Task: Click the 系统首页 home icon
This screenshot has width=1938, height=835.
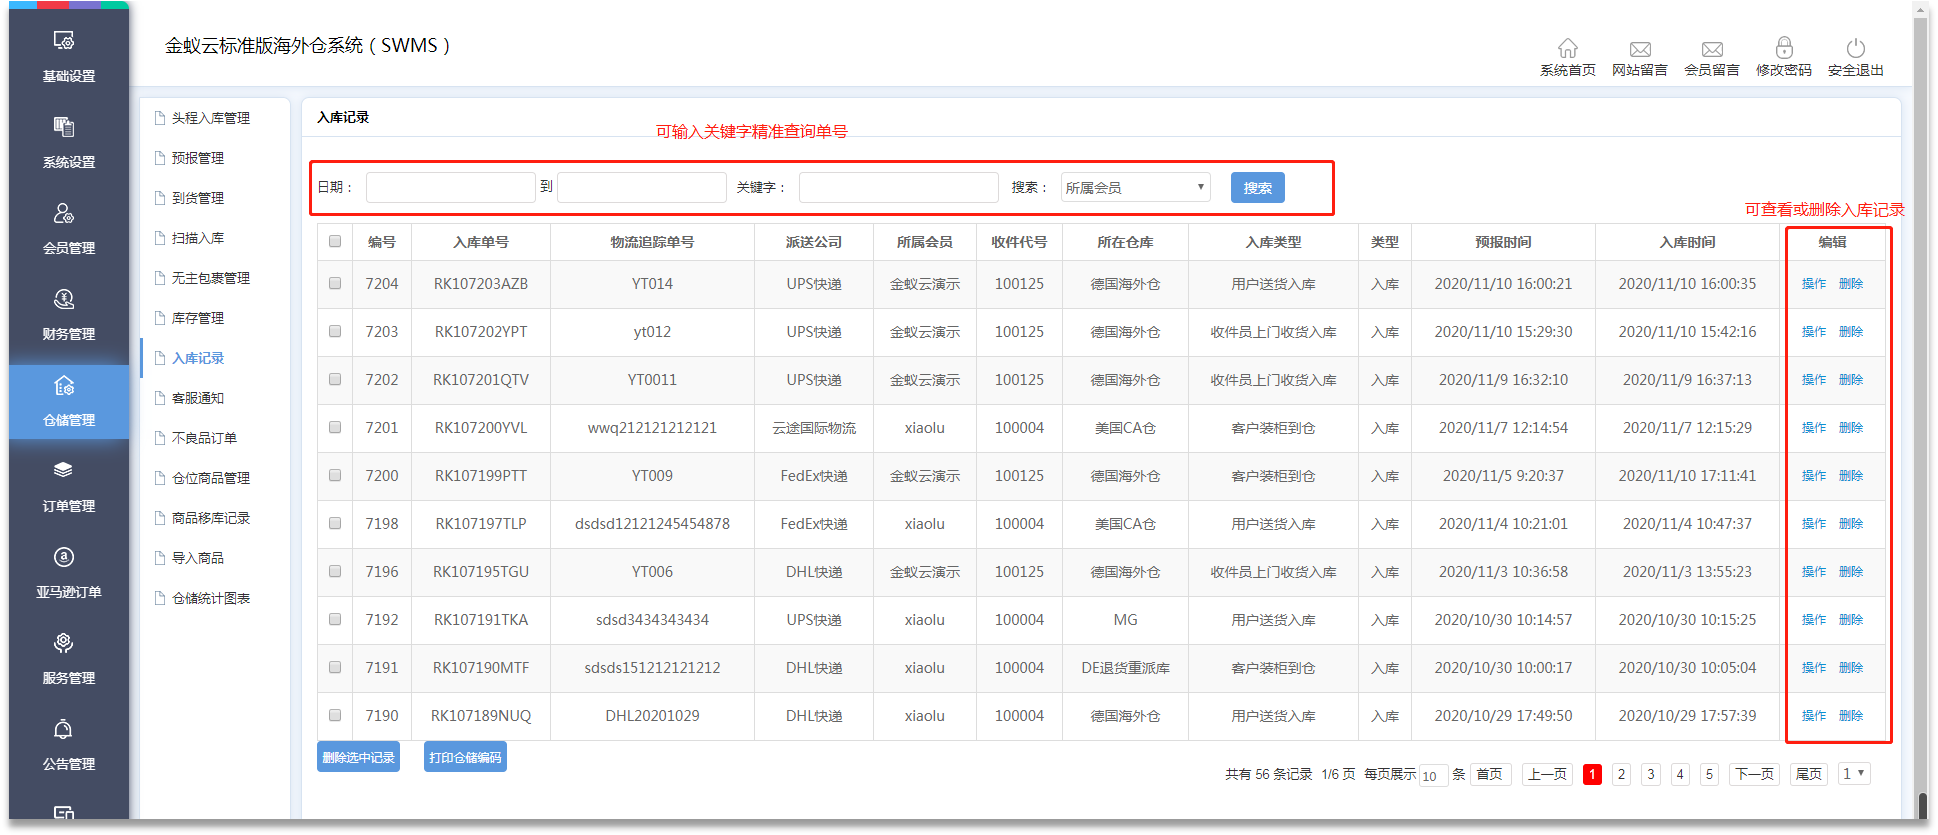Action: point(1567,49)
